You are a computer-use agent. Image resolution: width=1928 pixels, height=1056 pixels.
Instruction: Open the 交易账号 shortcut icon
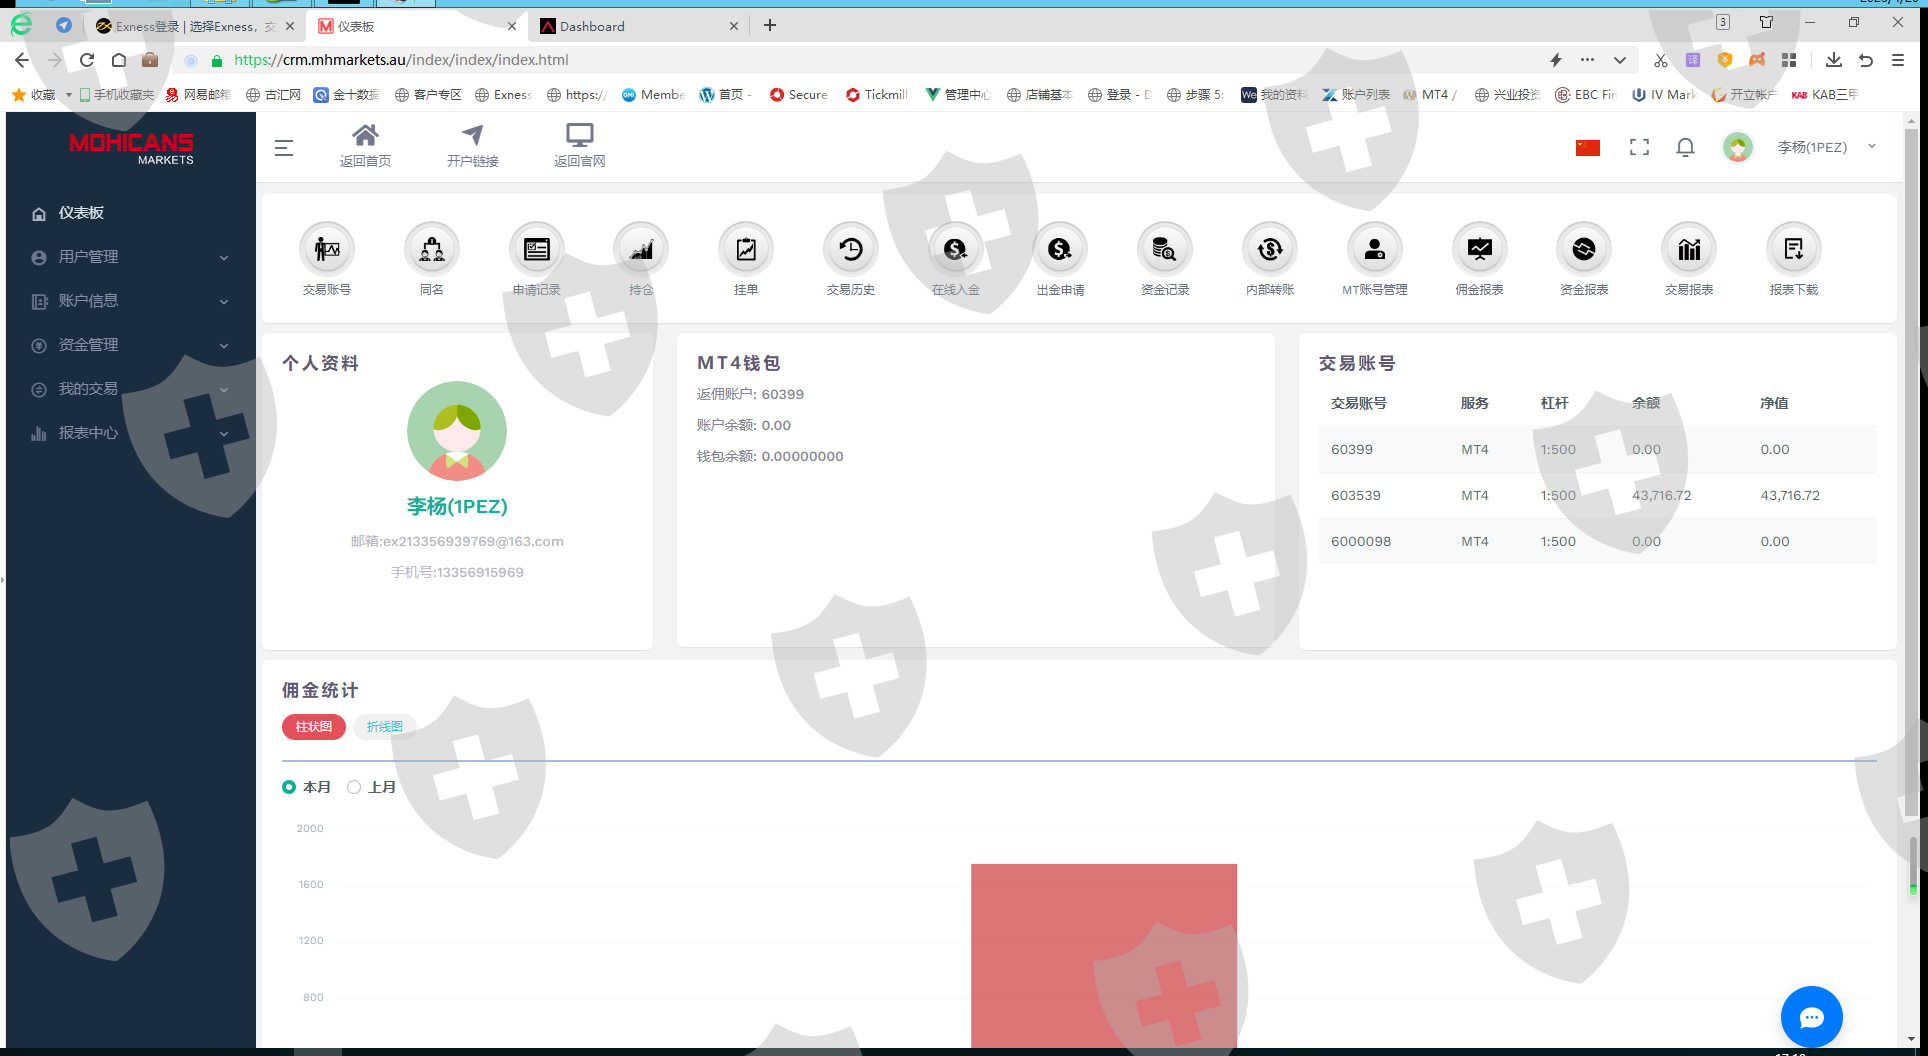[327, 249]
